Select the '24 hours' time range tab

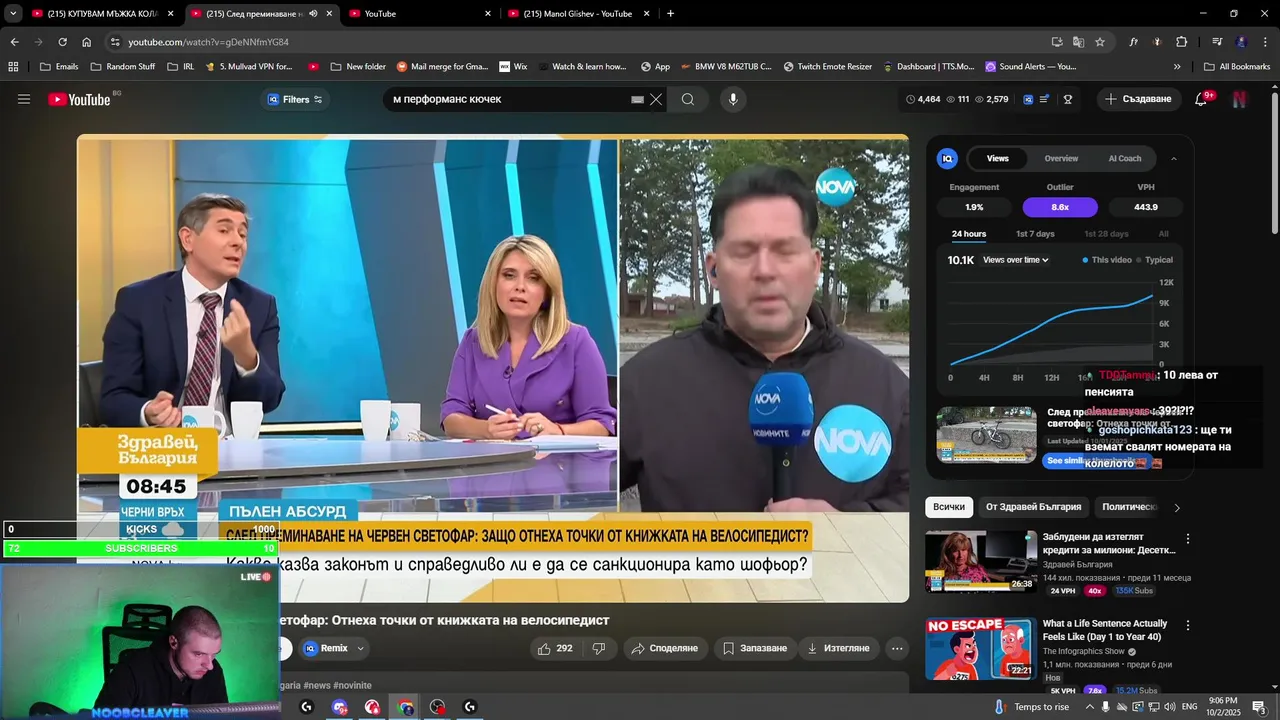click(969, 234)
